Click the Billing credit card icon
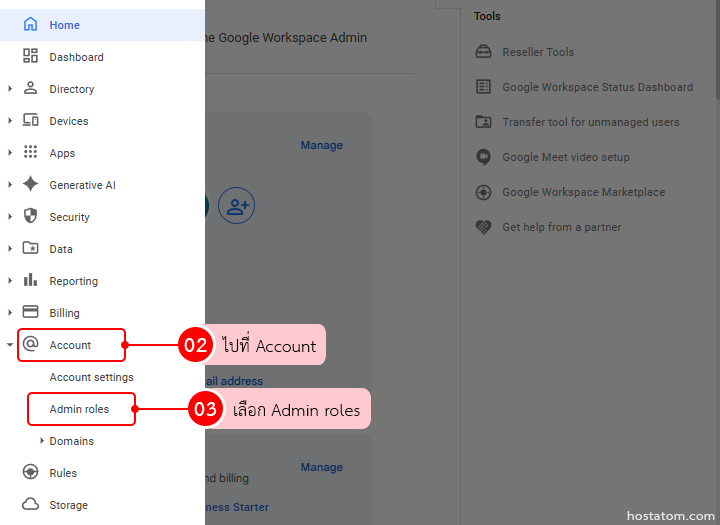The image size is (720, 525). click(x=30, y=312)
